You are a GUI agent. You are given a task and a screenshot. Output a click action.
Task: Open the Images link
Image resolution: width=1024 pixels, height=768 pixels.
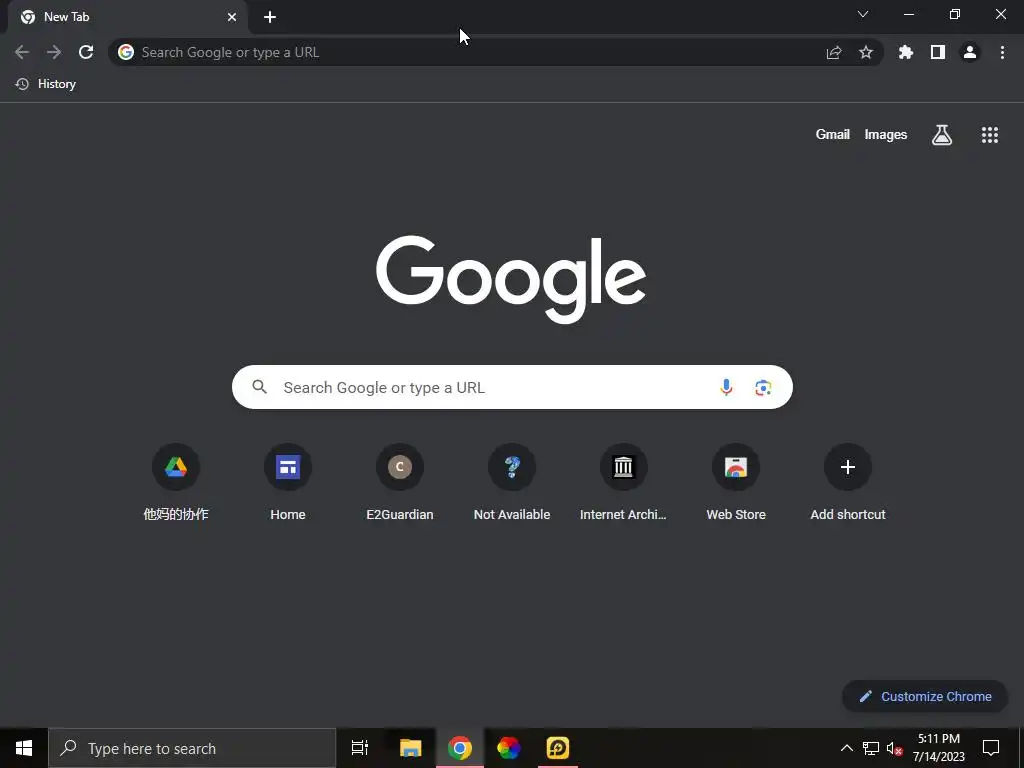click(x=886, y=135)
